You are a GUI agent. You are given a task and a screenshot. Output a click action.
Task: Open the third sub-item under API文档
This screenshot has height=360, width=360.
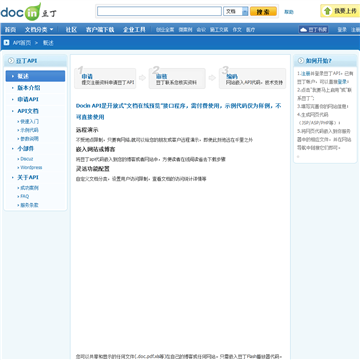[29, 139]
